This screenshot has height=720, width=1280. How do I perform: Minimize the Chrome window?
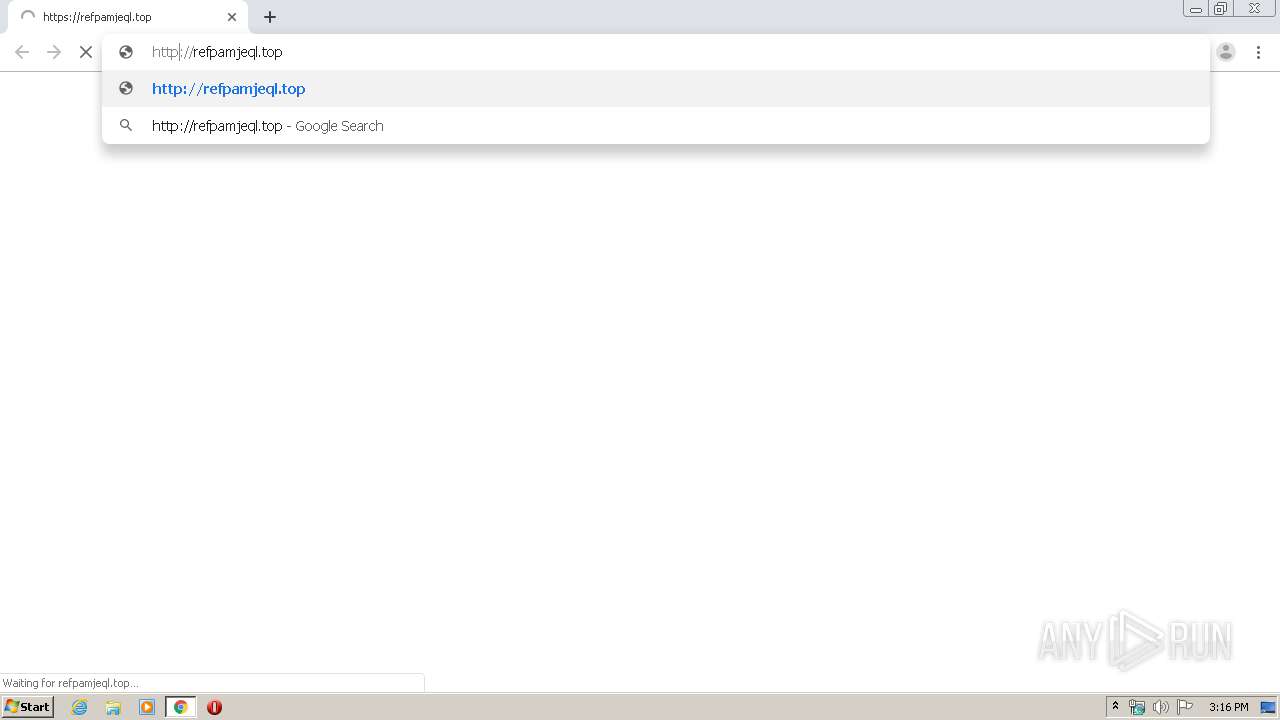pyautogui.click(x=1196, y=9)
